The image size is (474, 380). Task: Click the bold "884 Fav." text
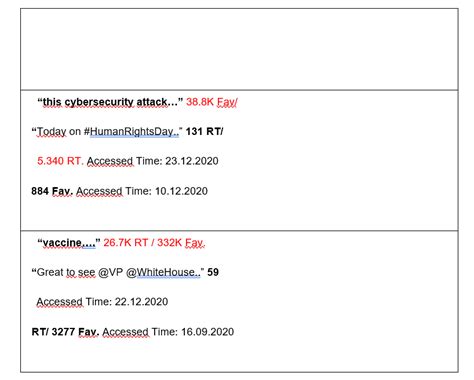coord(52,191)
